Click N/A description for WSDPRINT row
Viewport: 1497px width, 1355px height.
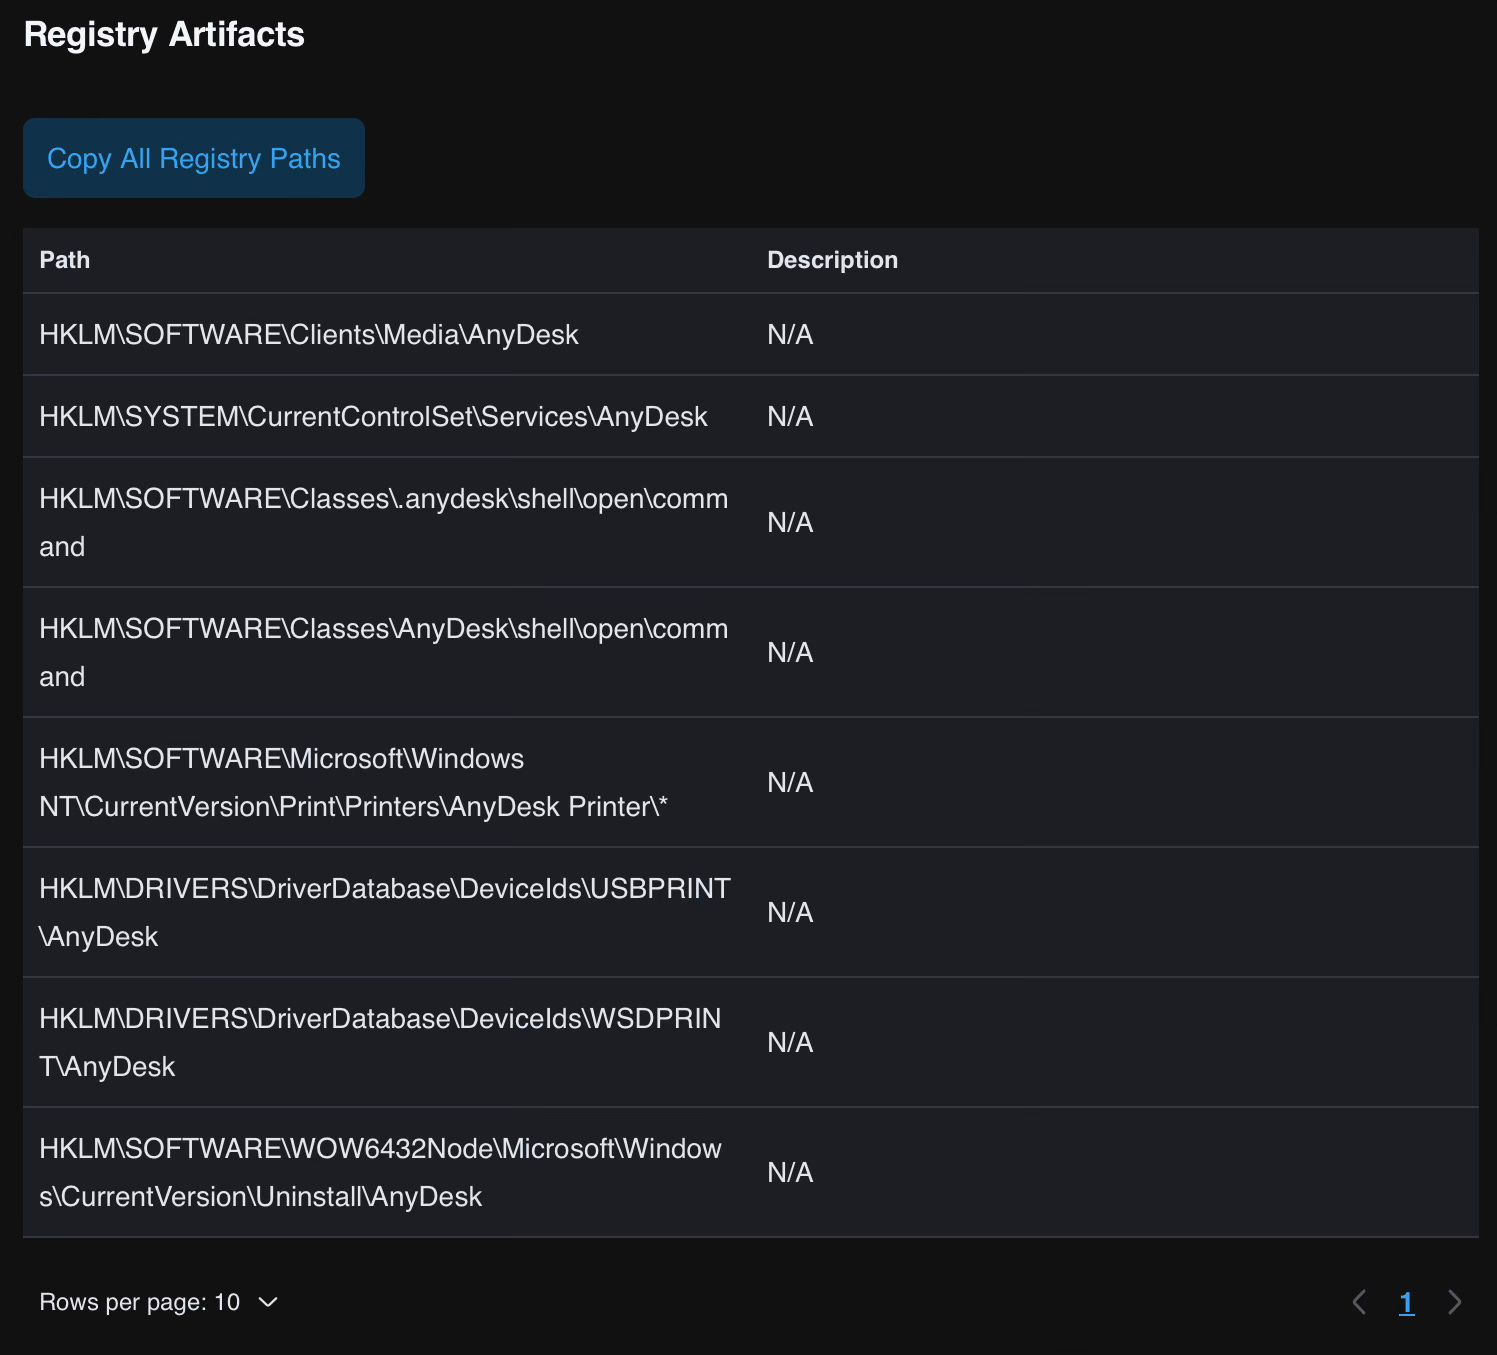tap(790, 1042)
